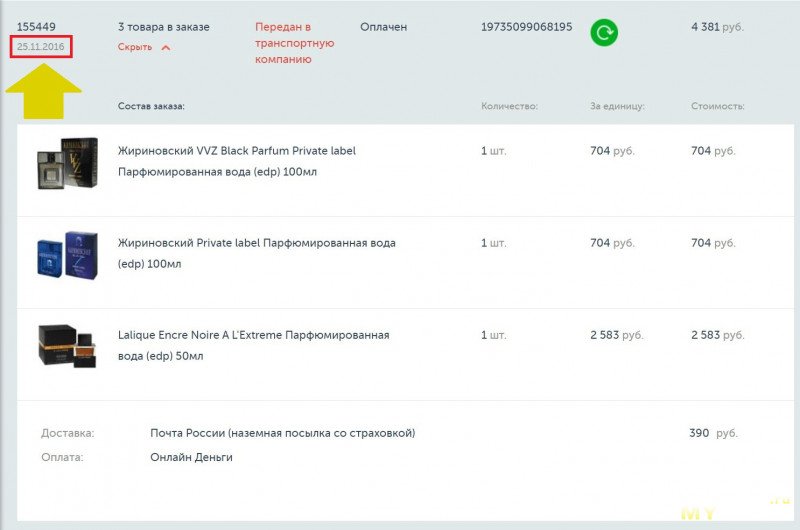The height and width of the screenshot is (530, 800).
Task: Click tracking number 19735099068195
Action: coord(526,27)
